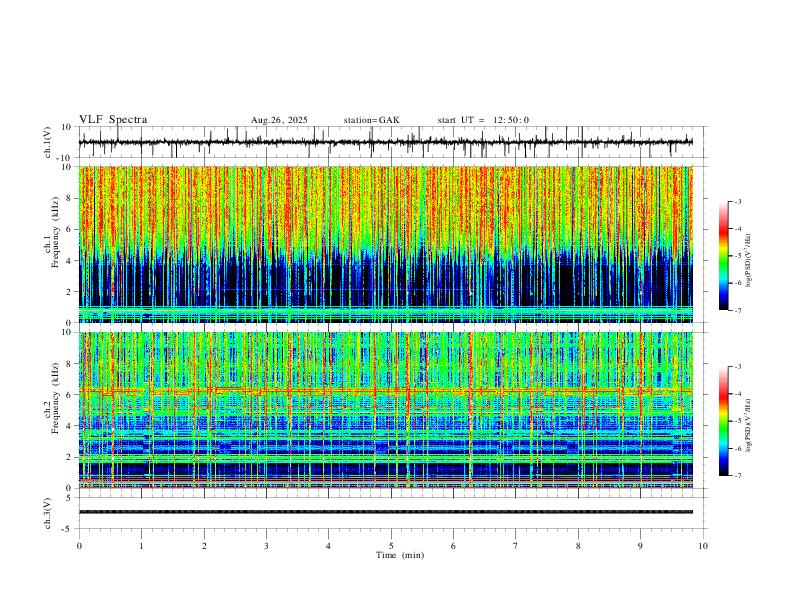This screenshot has width=792, height=612.
Task: Click the '4' time axis tick label
Action: point(329,546)
